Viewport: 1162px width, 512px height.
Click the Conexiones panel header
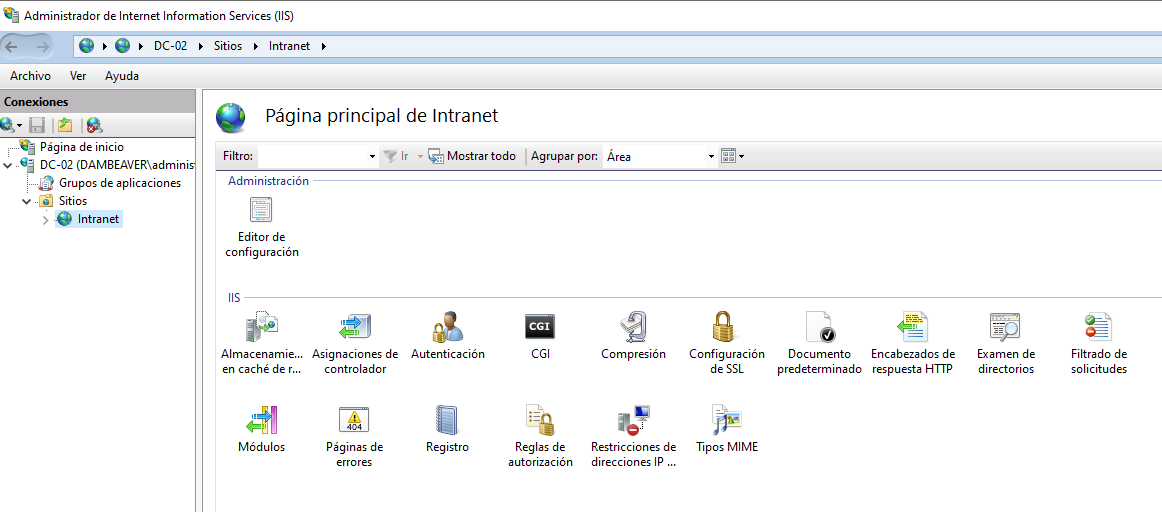tap(98, 102)
